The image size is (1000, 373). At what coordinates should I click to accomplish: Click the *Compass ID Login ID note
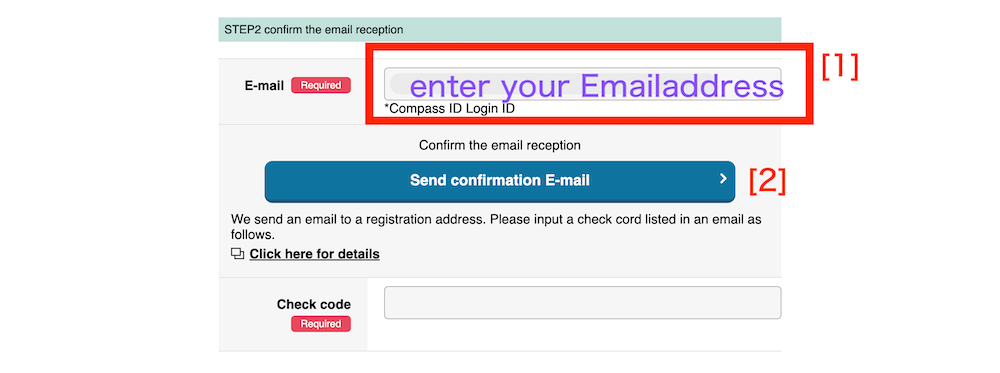click(450, 108)
